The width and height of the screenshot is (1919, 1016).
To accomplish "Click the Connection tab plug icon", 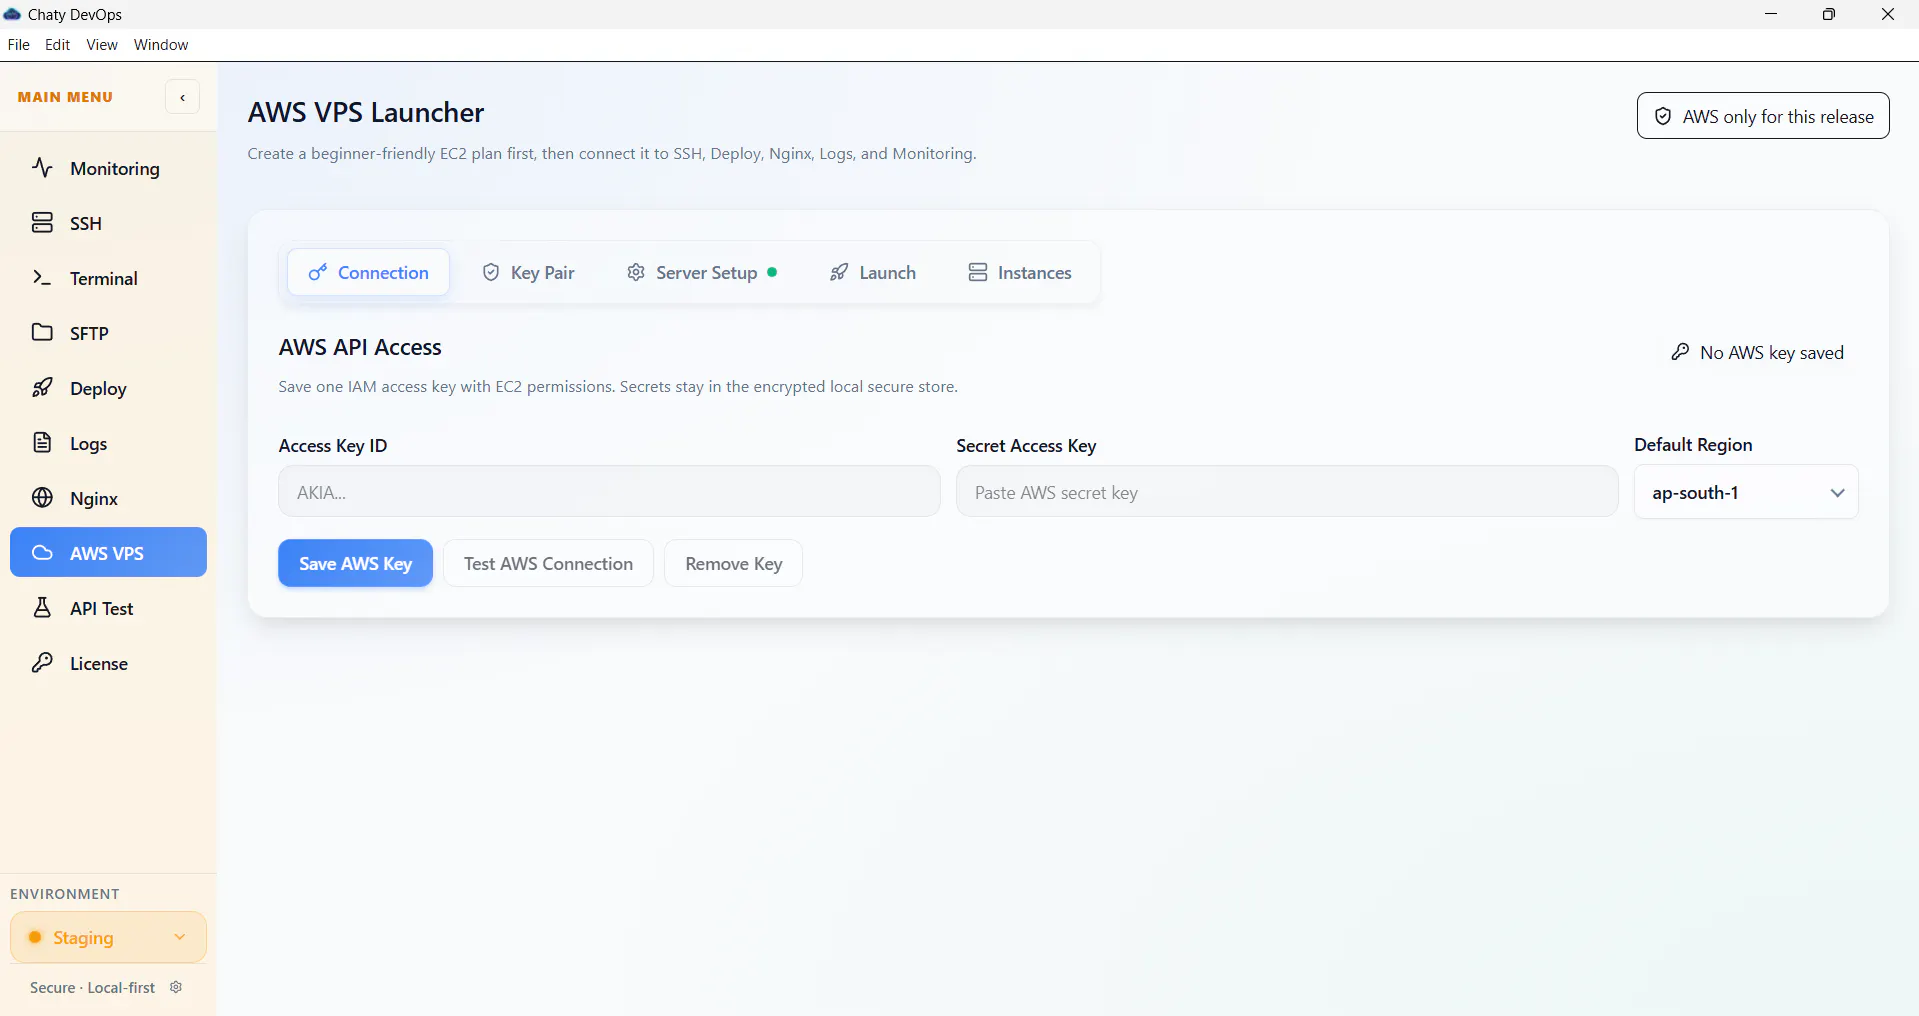I will pos(318,273).
